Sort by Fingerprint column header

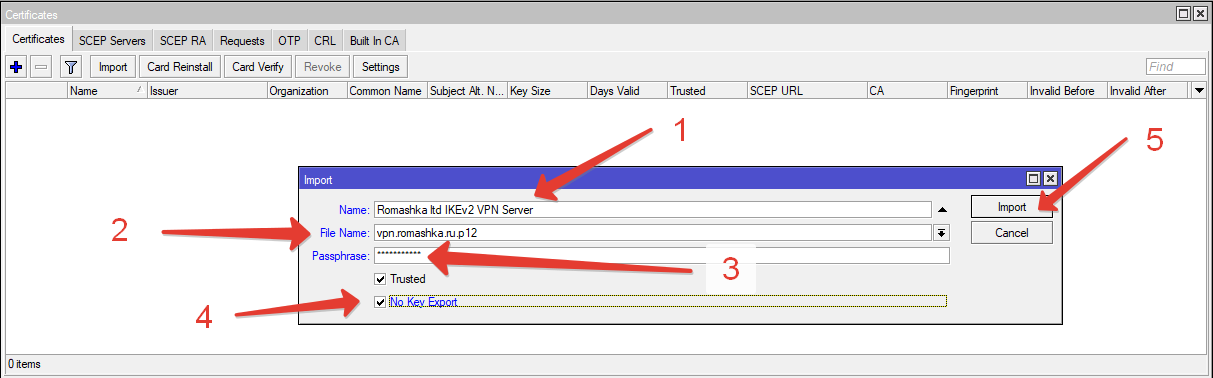987,90
